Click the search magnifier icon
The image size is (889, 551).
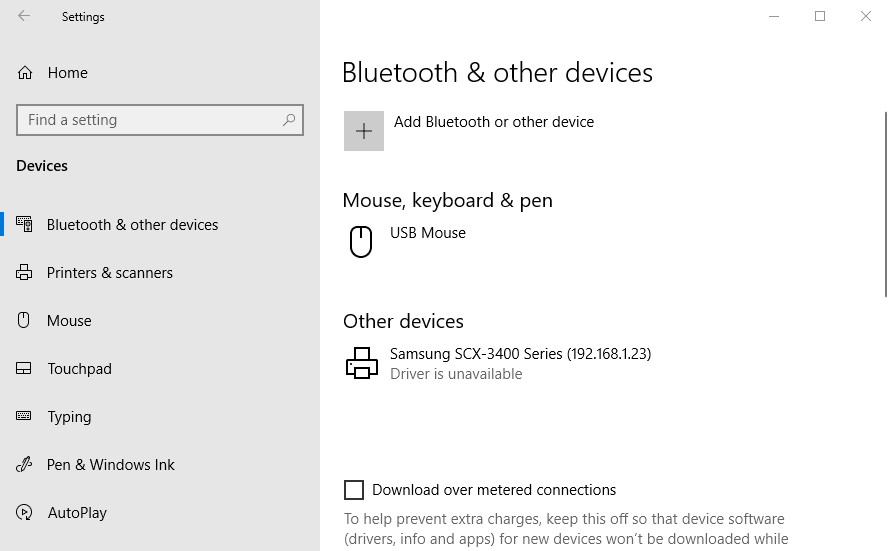(289, 120)
